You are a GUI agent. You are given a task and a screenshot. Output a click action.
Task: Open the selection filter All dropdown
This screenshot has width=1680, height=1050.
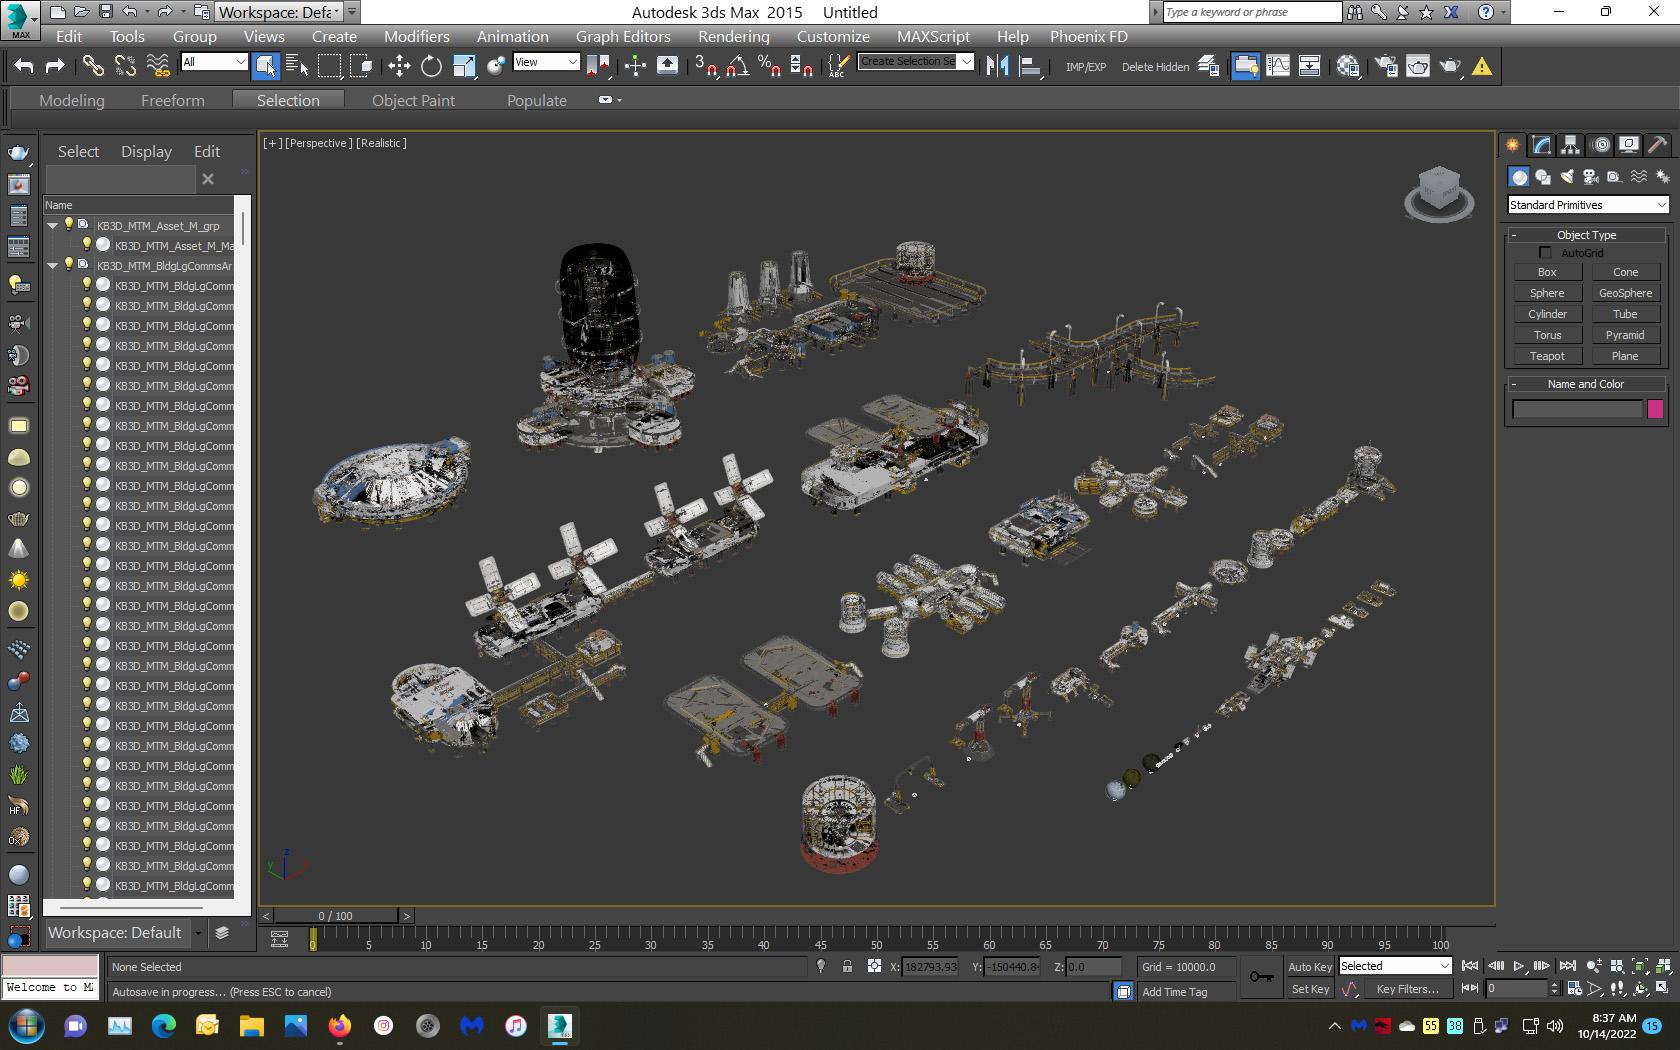click(213, 62)
